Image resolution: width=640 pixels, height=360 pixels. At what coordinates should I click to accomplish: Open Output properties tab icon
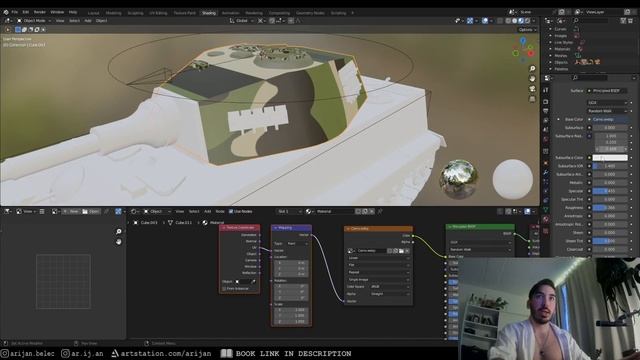[x=546, y=111]
